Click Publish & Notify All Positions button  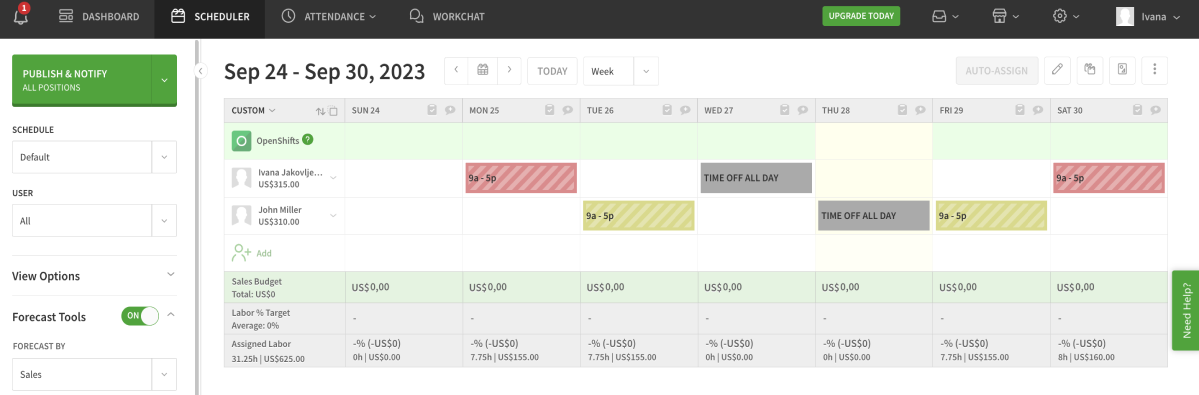click(82, 79)
